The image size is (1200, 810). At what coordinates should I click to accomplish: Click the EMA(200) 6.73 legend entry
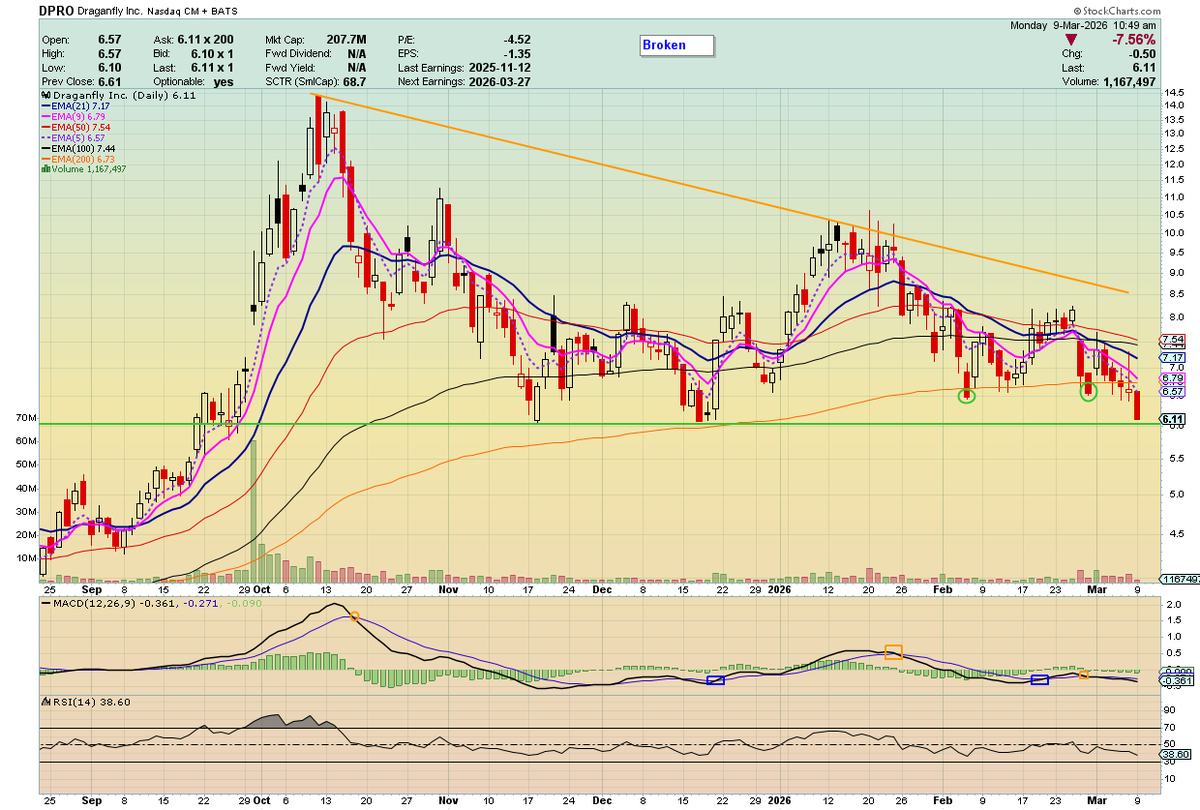coord(77,158)
